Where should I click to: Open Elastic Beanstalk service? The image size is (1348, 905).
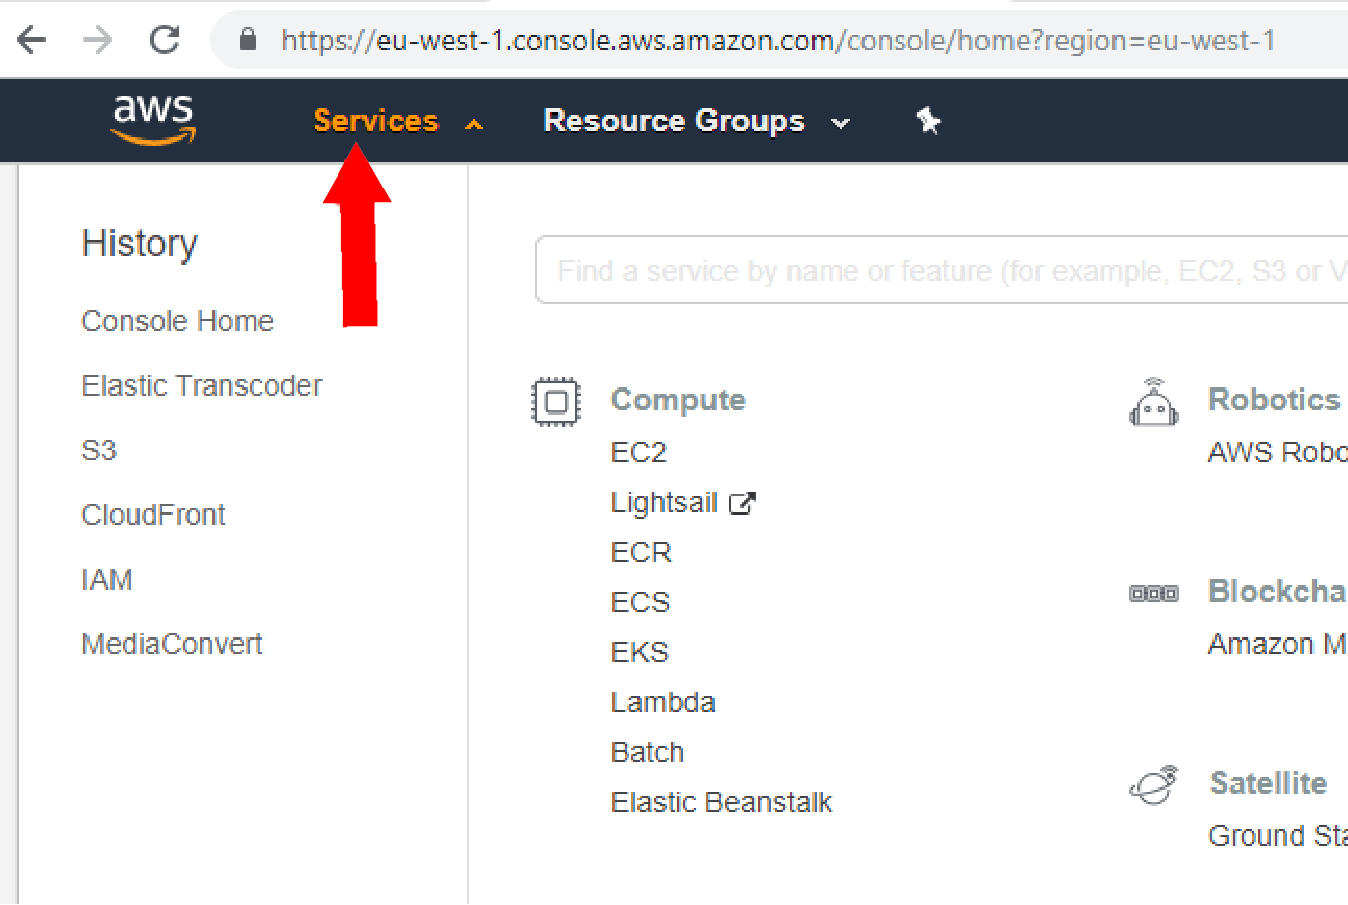(x=721, y=802)
